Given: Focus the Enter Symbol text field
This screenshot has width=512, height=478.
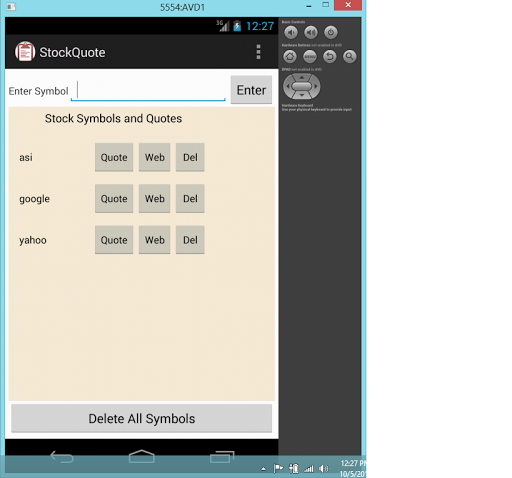Looking at the screenshot, I should pos(148,90).
